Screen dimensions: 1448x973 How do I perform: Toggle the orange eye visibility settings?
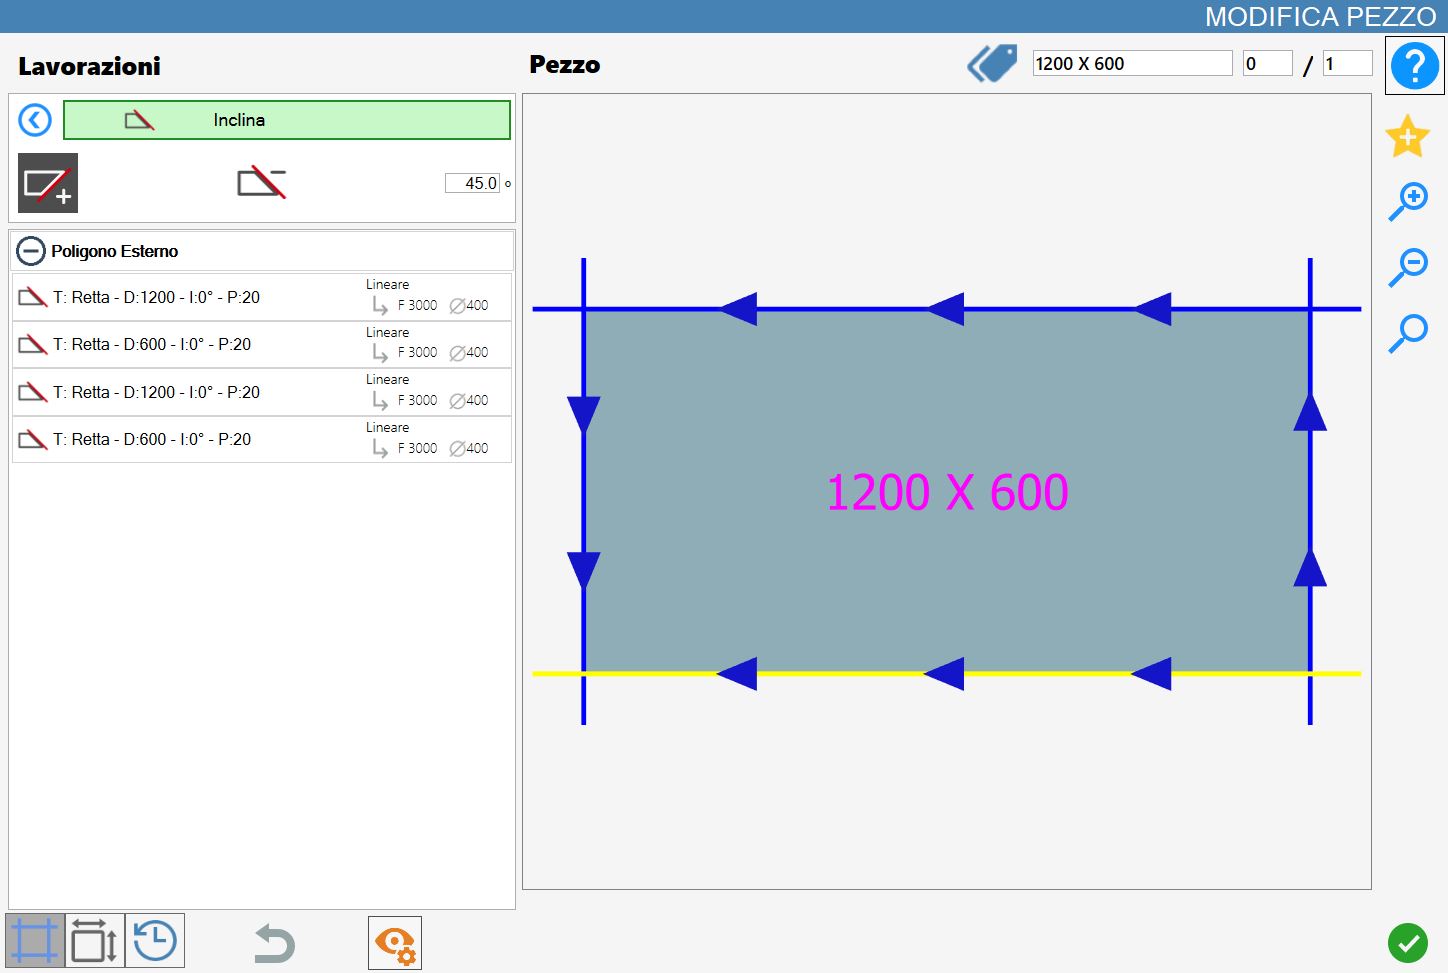[395, 943]
